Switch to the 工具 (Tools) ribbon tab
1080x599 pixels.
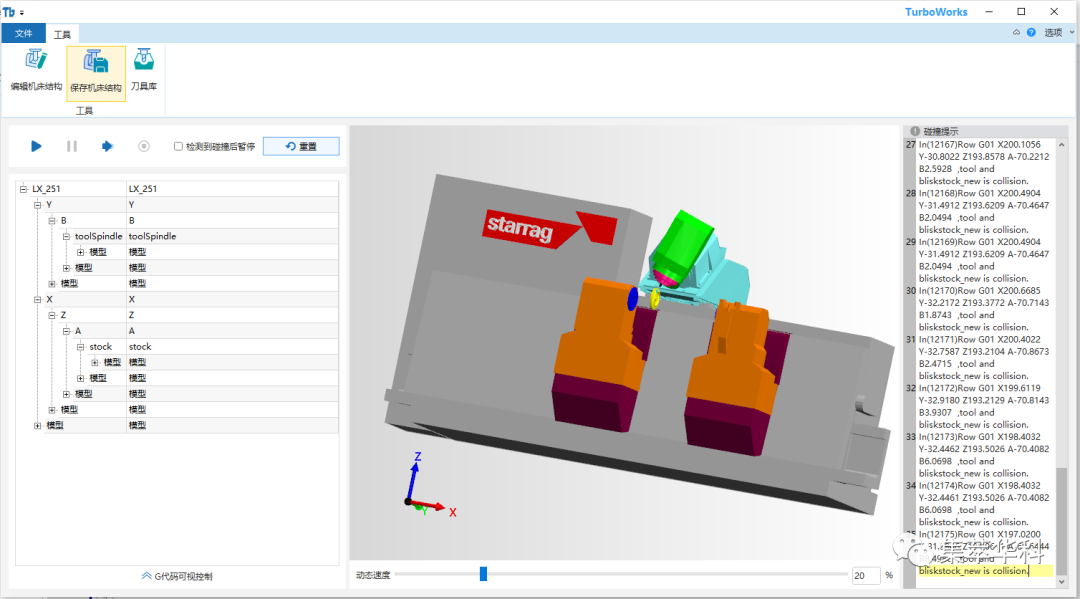coord(62,33)
